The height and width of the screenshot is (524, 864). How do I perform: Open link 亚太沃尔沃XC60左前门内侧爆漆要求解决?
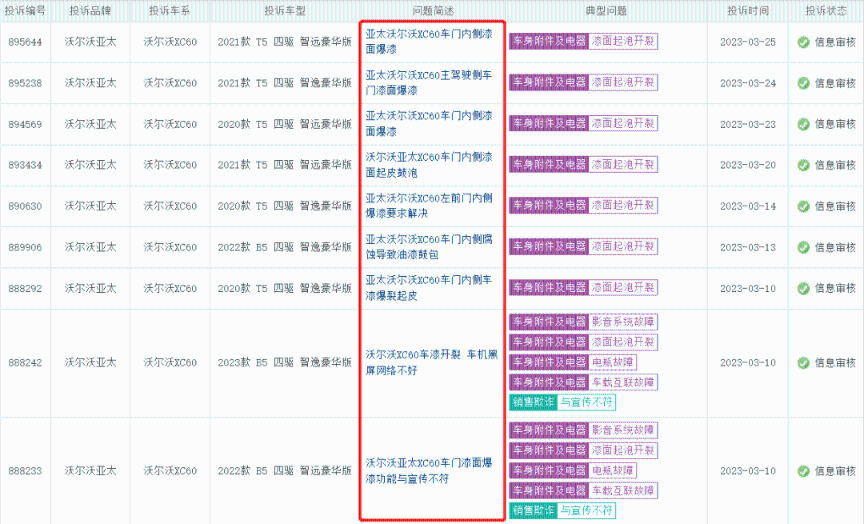(429, 206)
